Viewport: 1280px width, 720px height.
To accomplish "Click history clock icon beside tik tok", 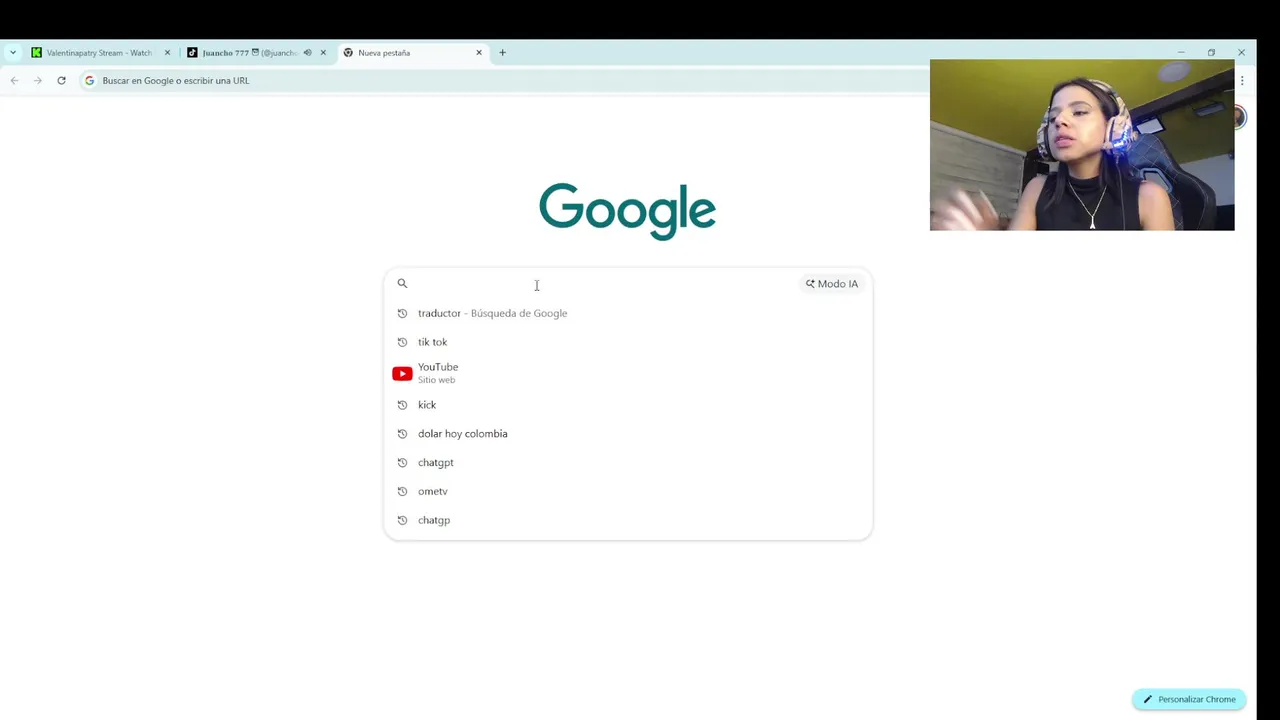I will pyautogui.click(x=402, y=342).
